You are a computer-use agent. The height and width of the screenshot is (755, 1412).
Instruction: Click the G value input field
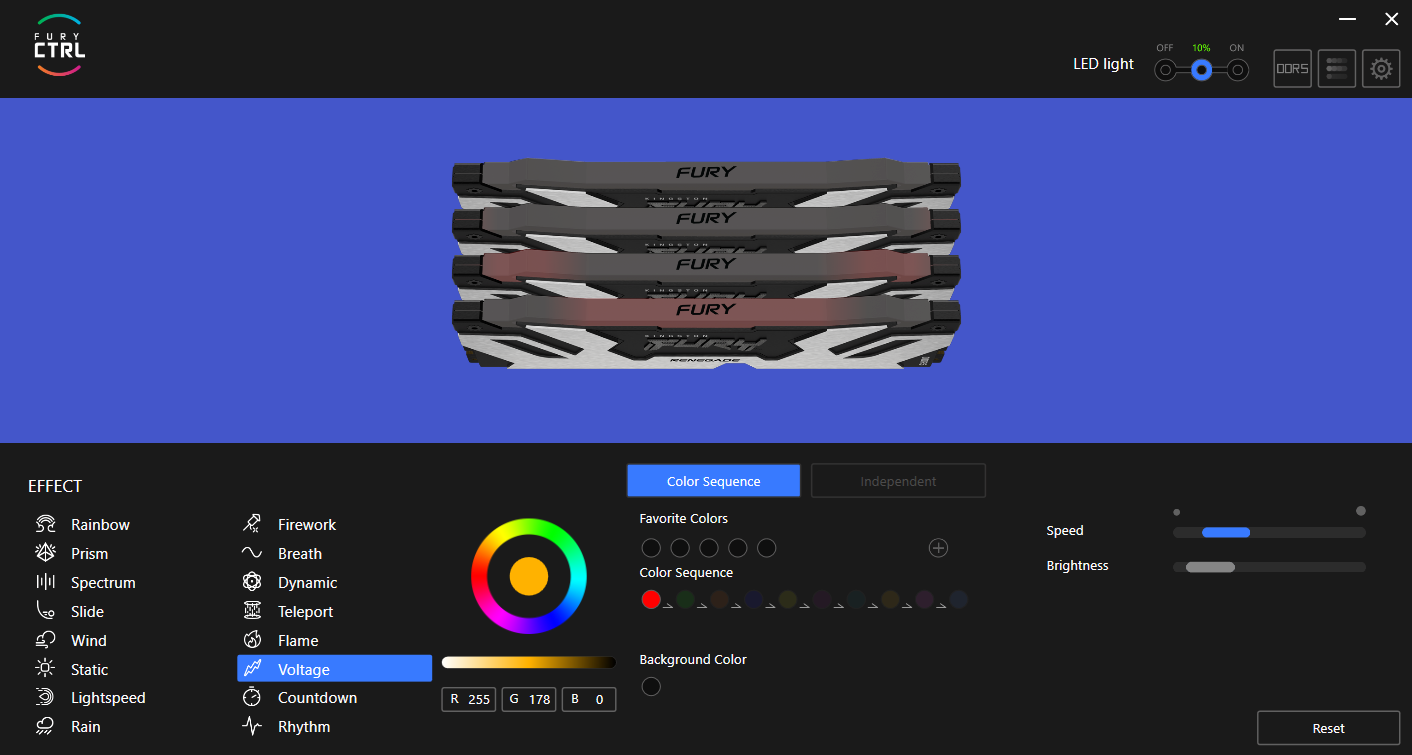(x=529, y=699)
